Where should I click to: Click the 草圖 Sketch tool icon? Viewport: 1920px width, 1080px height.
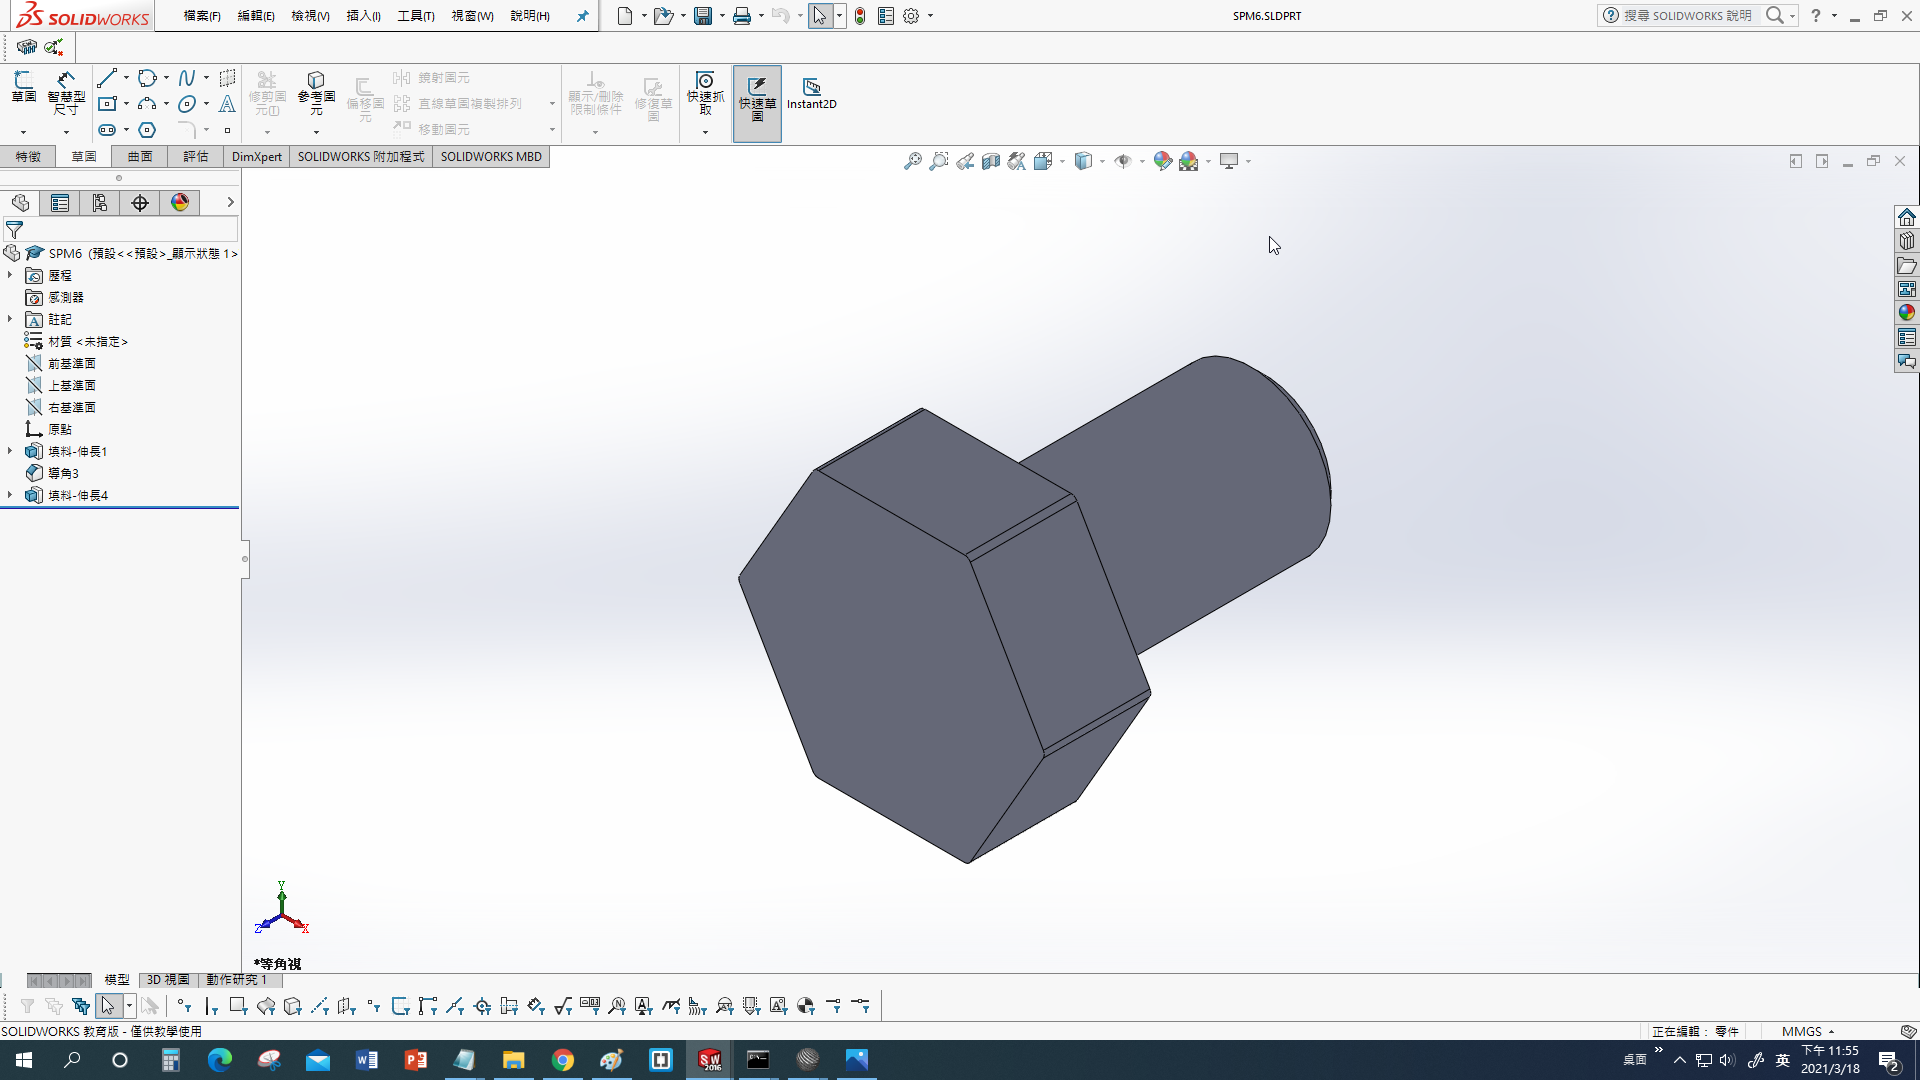(x=24, y=87)
